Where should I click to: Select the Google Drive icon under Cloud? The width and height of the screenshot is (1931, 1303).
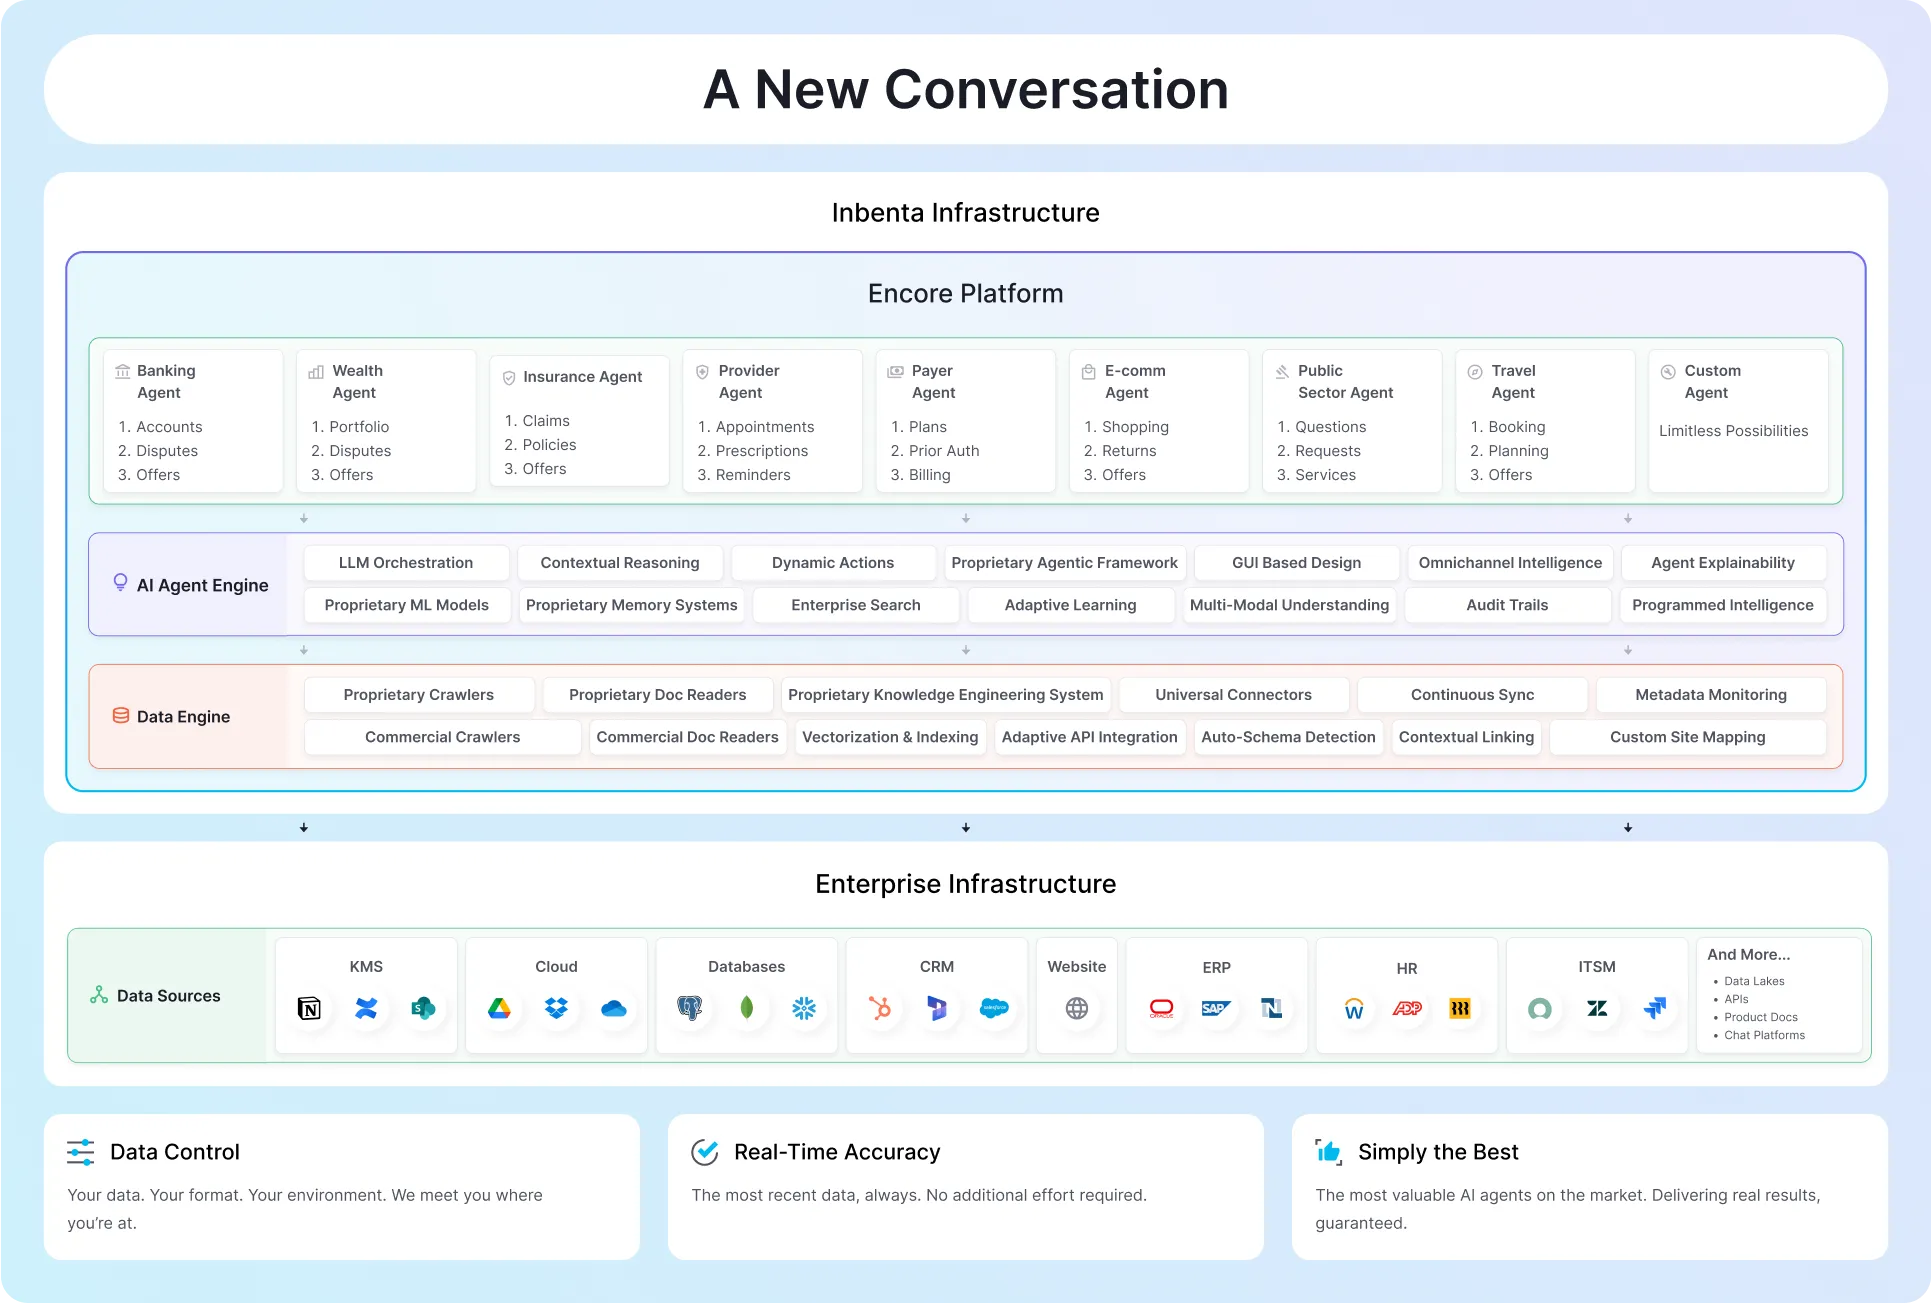click(499, 1008)
